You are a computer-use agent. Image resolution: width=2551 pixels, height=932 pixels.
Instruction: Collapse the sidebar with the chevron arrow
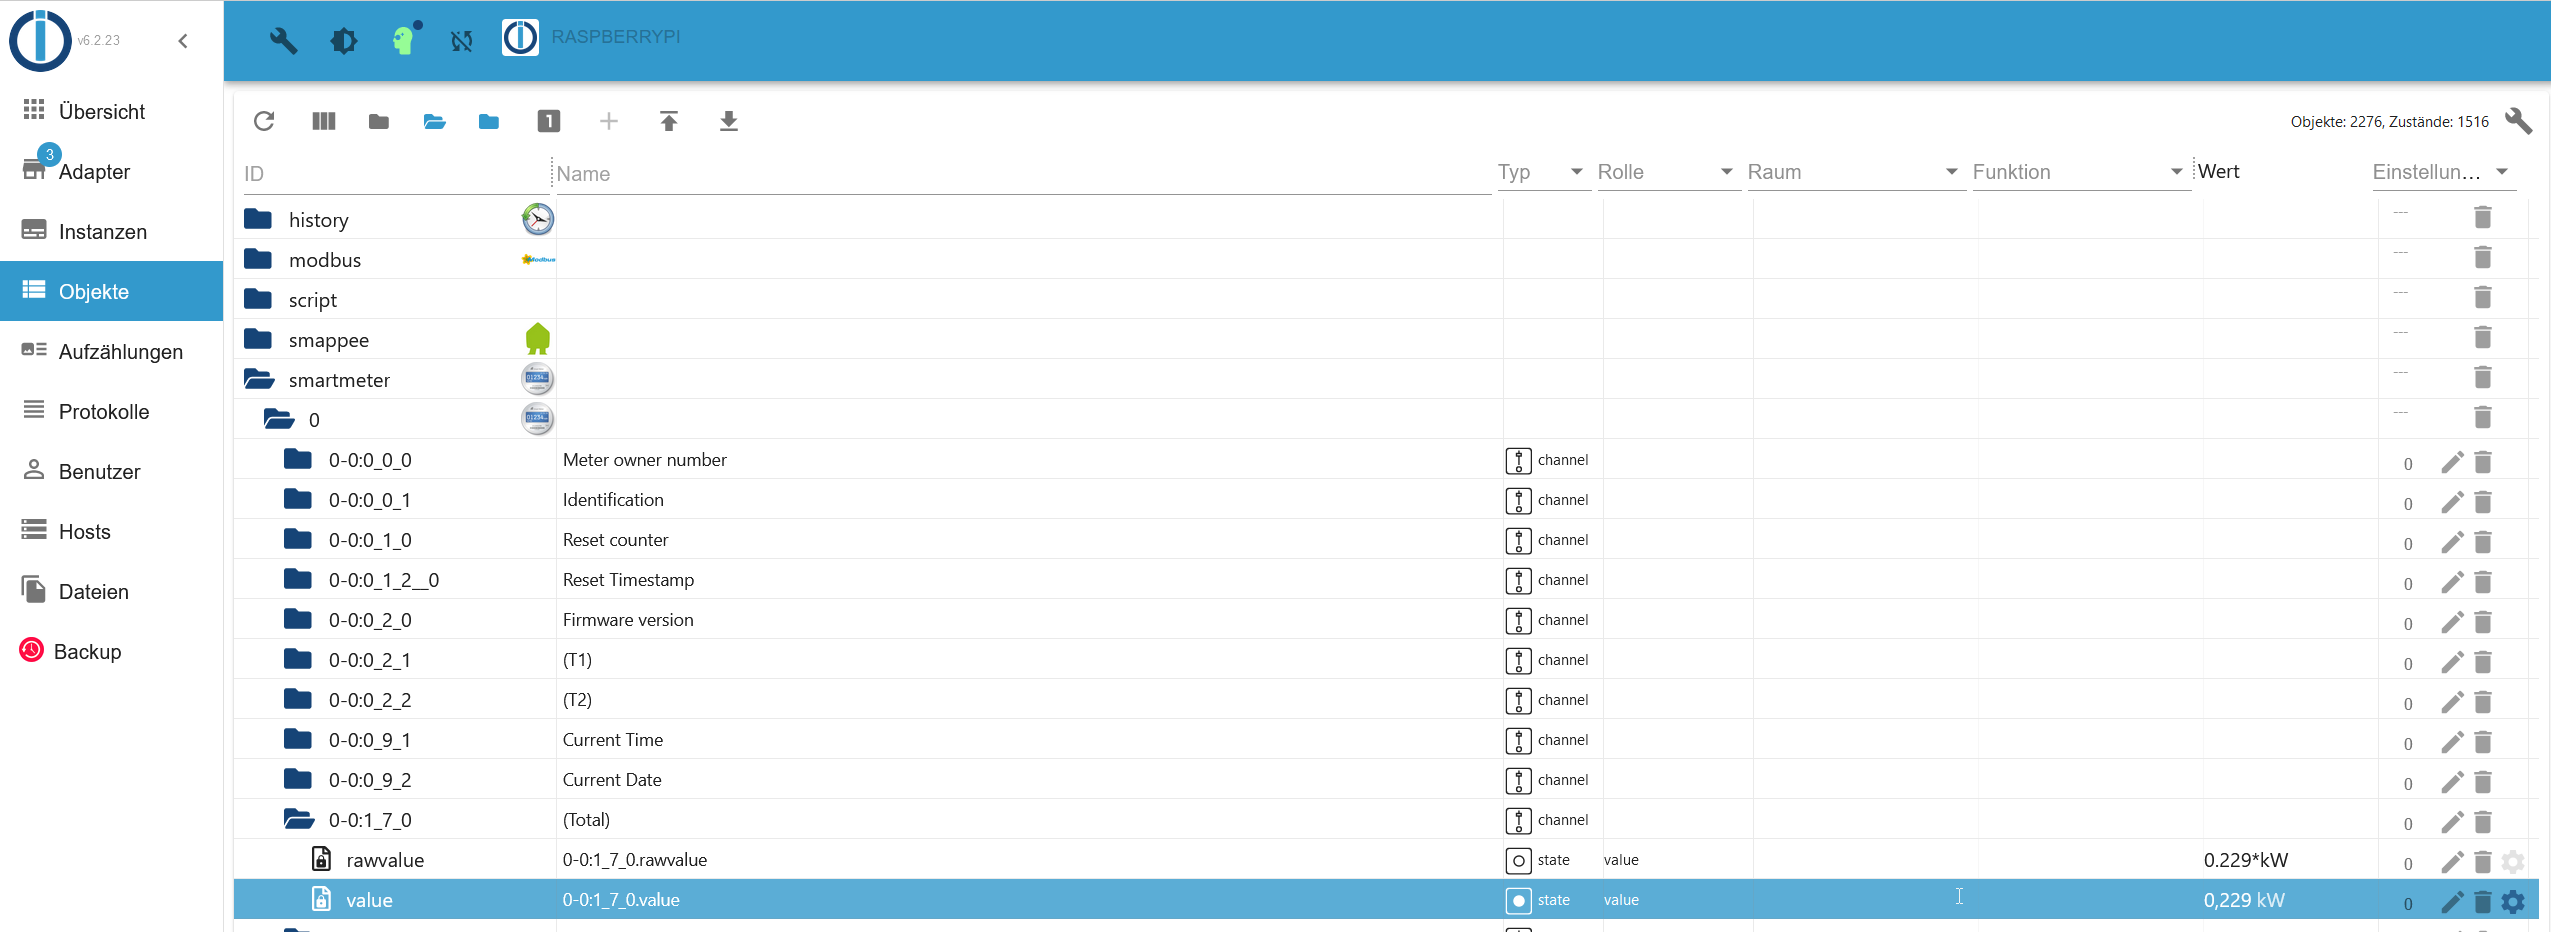(183, 41)
